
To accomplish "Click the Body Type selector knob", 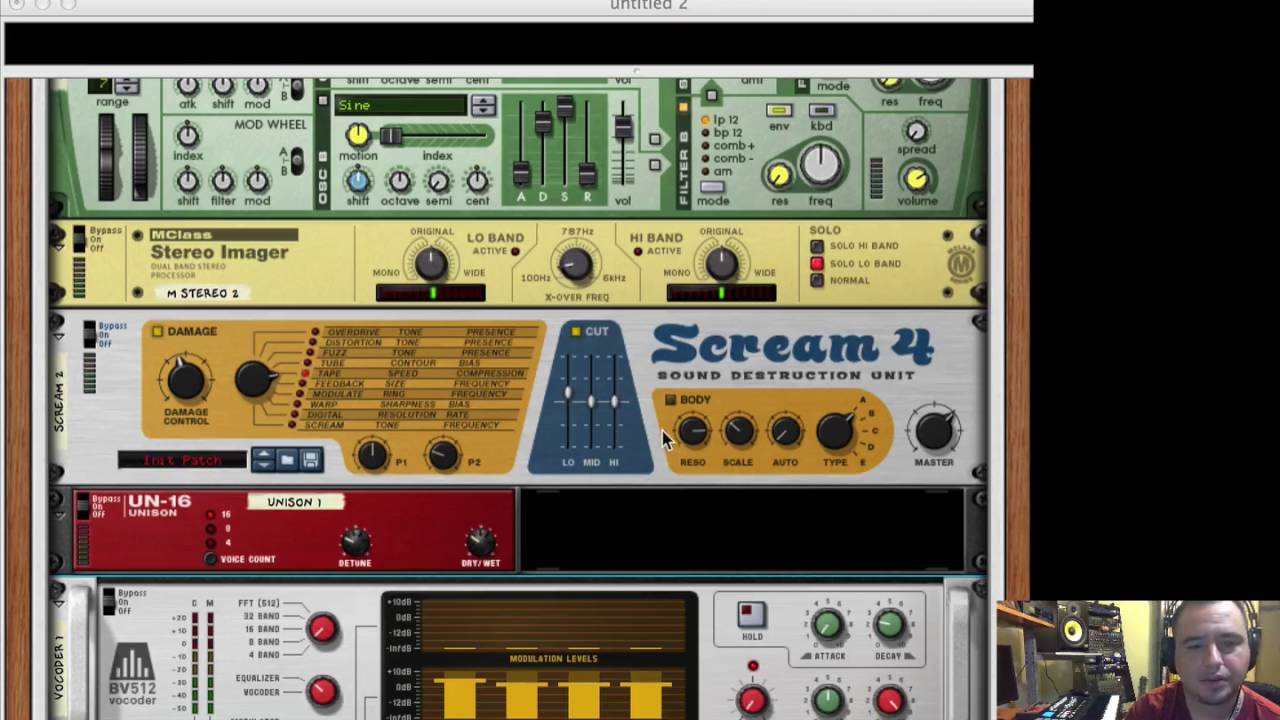I will [834, 431].
